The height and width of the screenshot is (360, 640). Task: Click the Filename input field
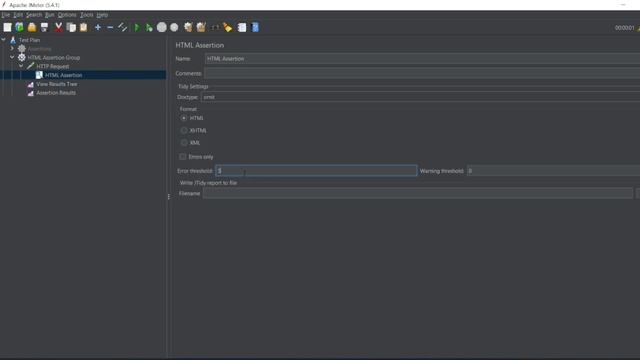418,193
